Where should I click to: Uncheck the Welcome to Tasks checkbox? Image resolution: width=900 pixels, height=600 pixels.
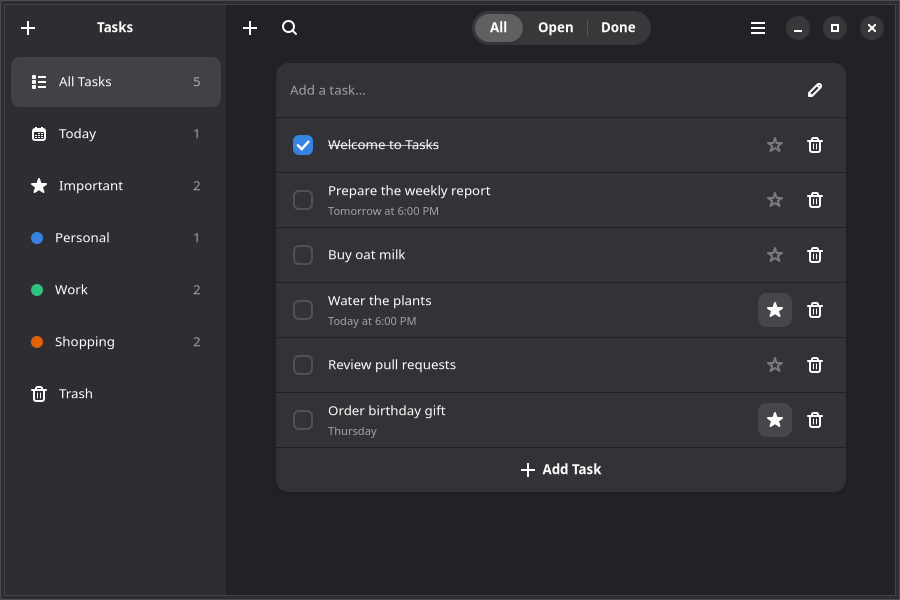pos(302,145)
